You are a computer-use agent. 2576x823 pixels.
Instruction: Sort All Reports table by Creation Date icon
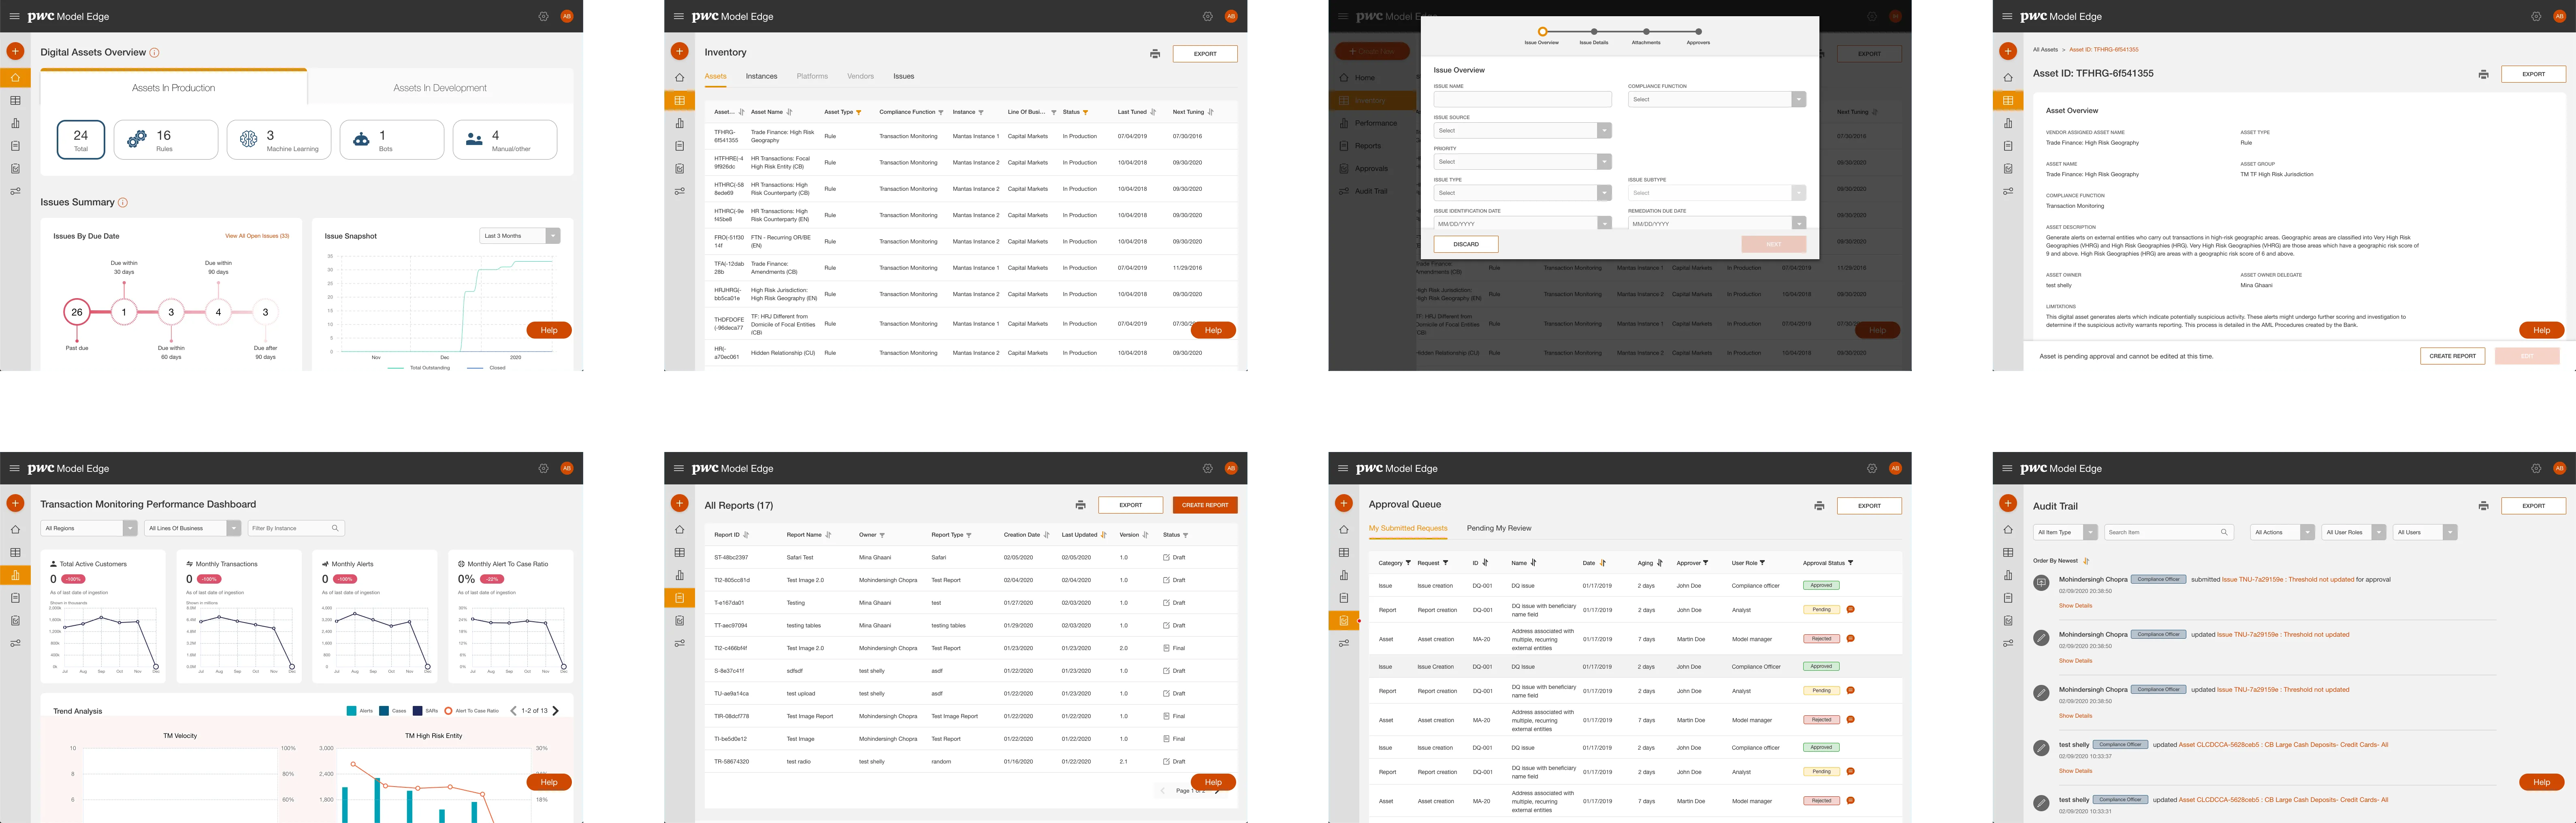[x=1047, y=535]
